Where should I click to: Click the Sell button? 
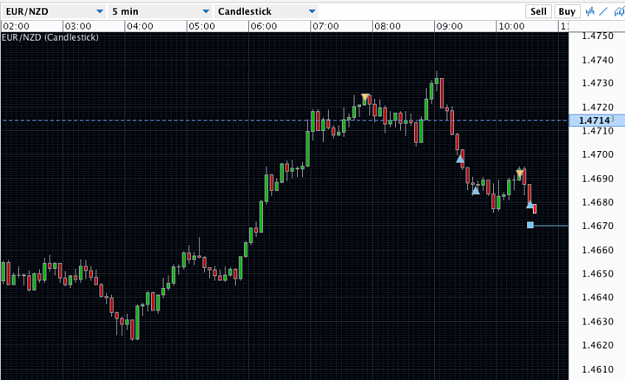pos(538,12)
